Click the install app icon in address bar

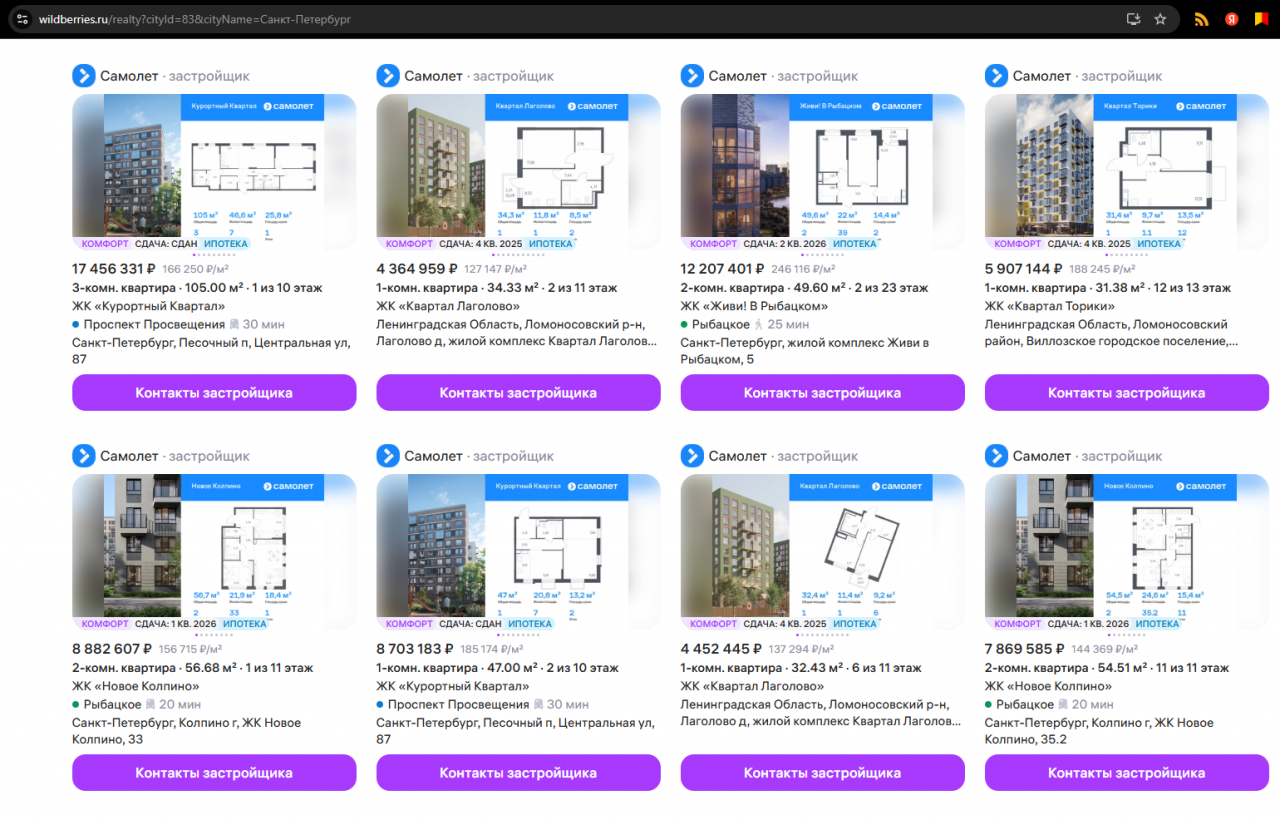pos(1134,19)
